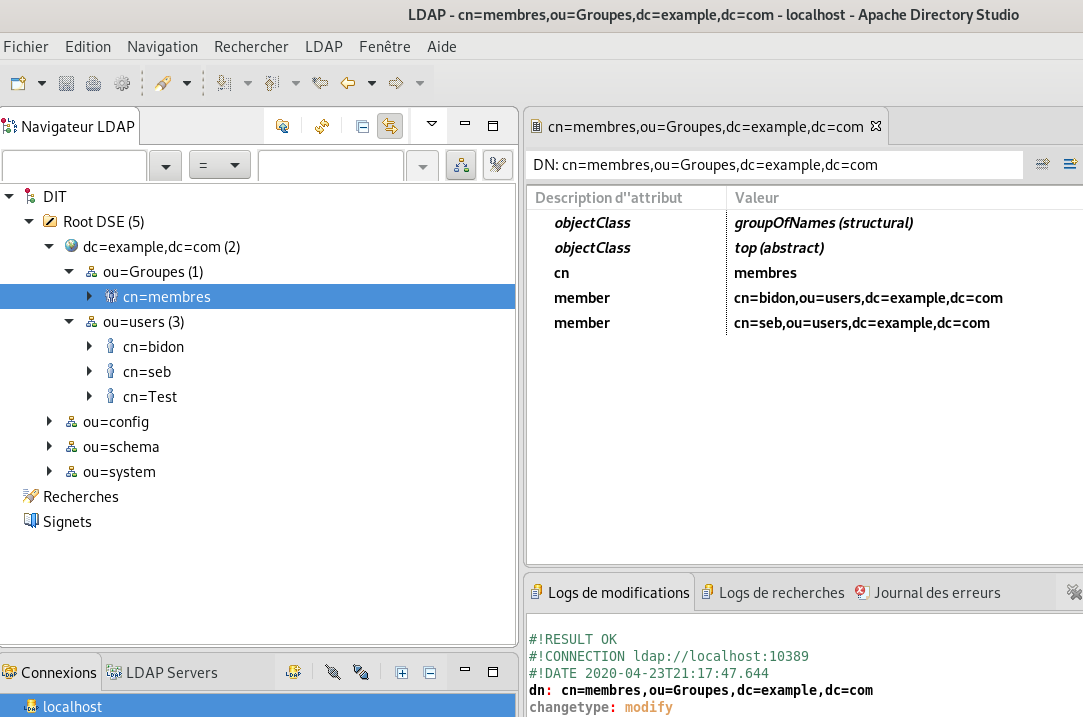Toggle the subtree scope button in quick search
The image size is (1083, 717).
click(461, 166)
